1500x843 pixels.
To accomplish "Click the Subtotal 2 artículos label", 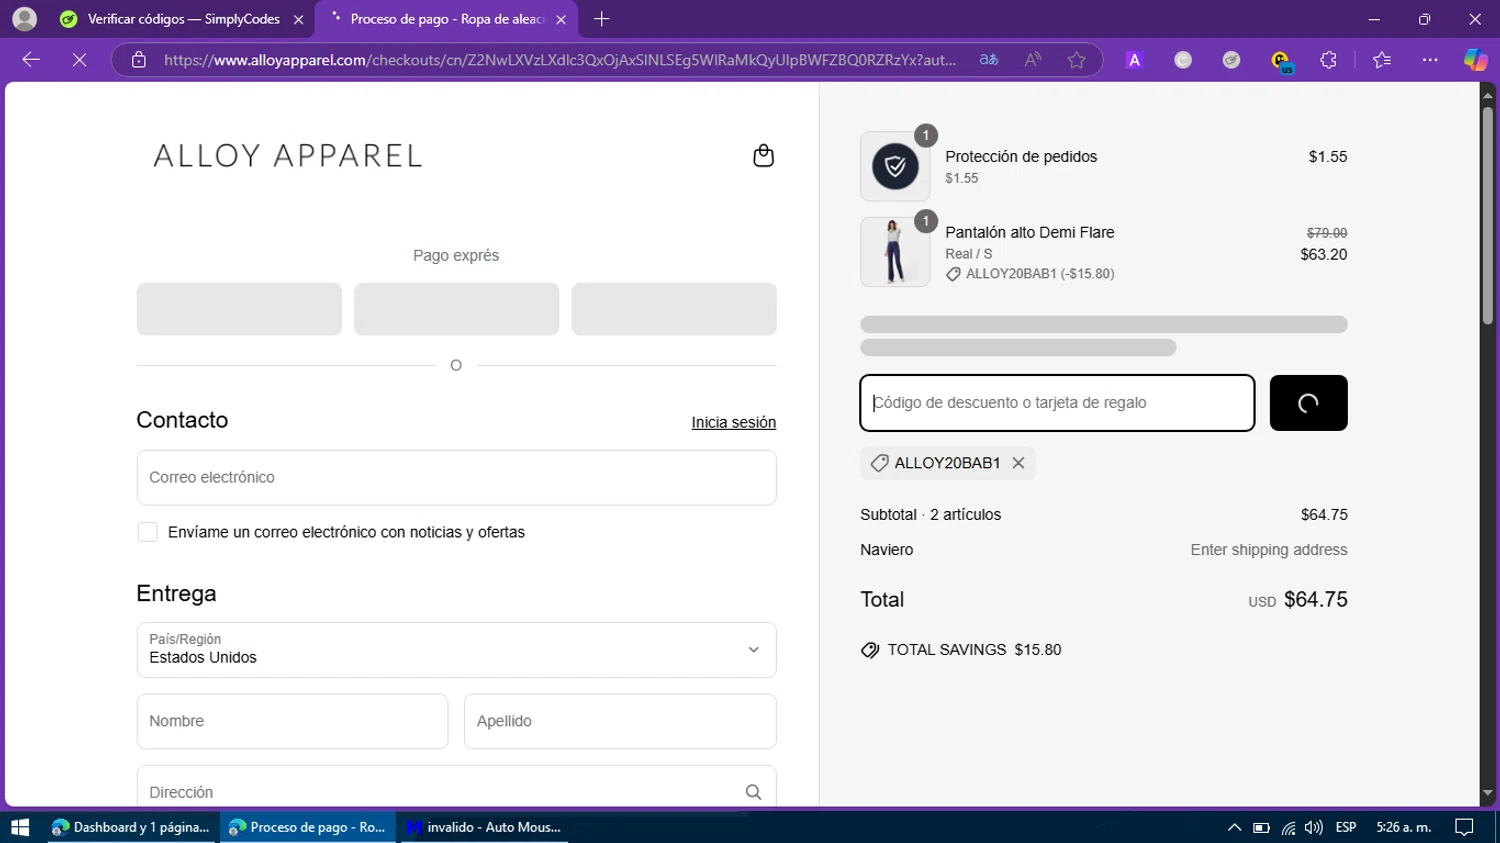I will tap(930, 515).
